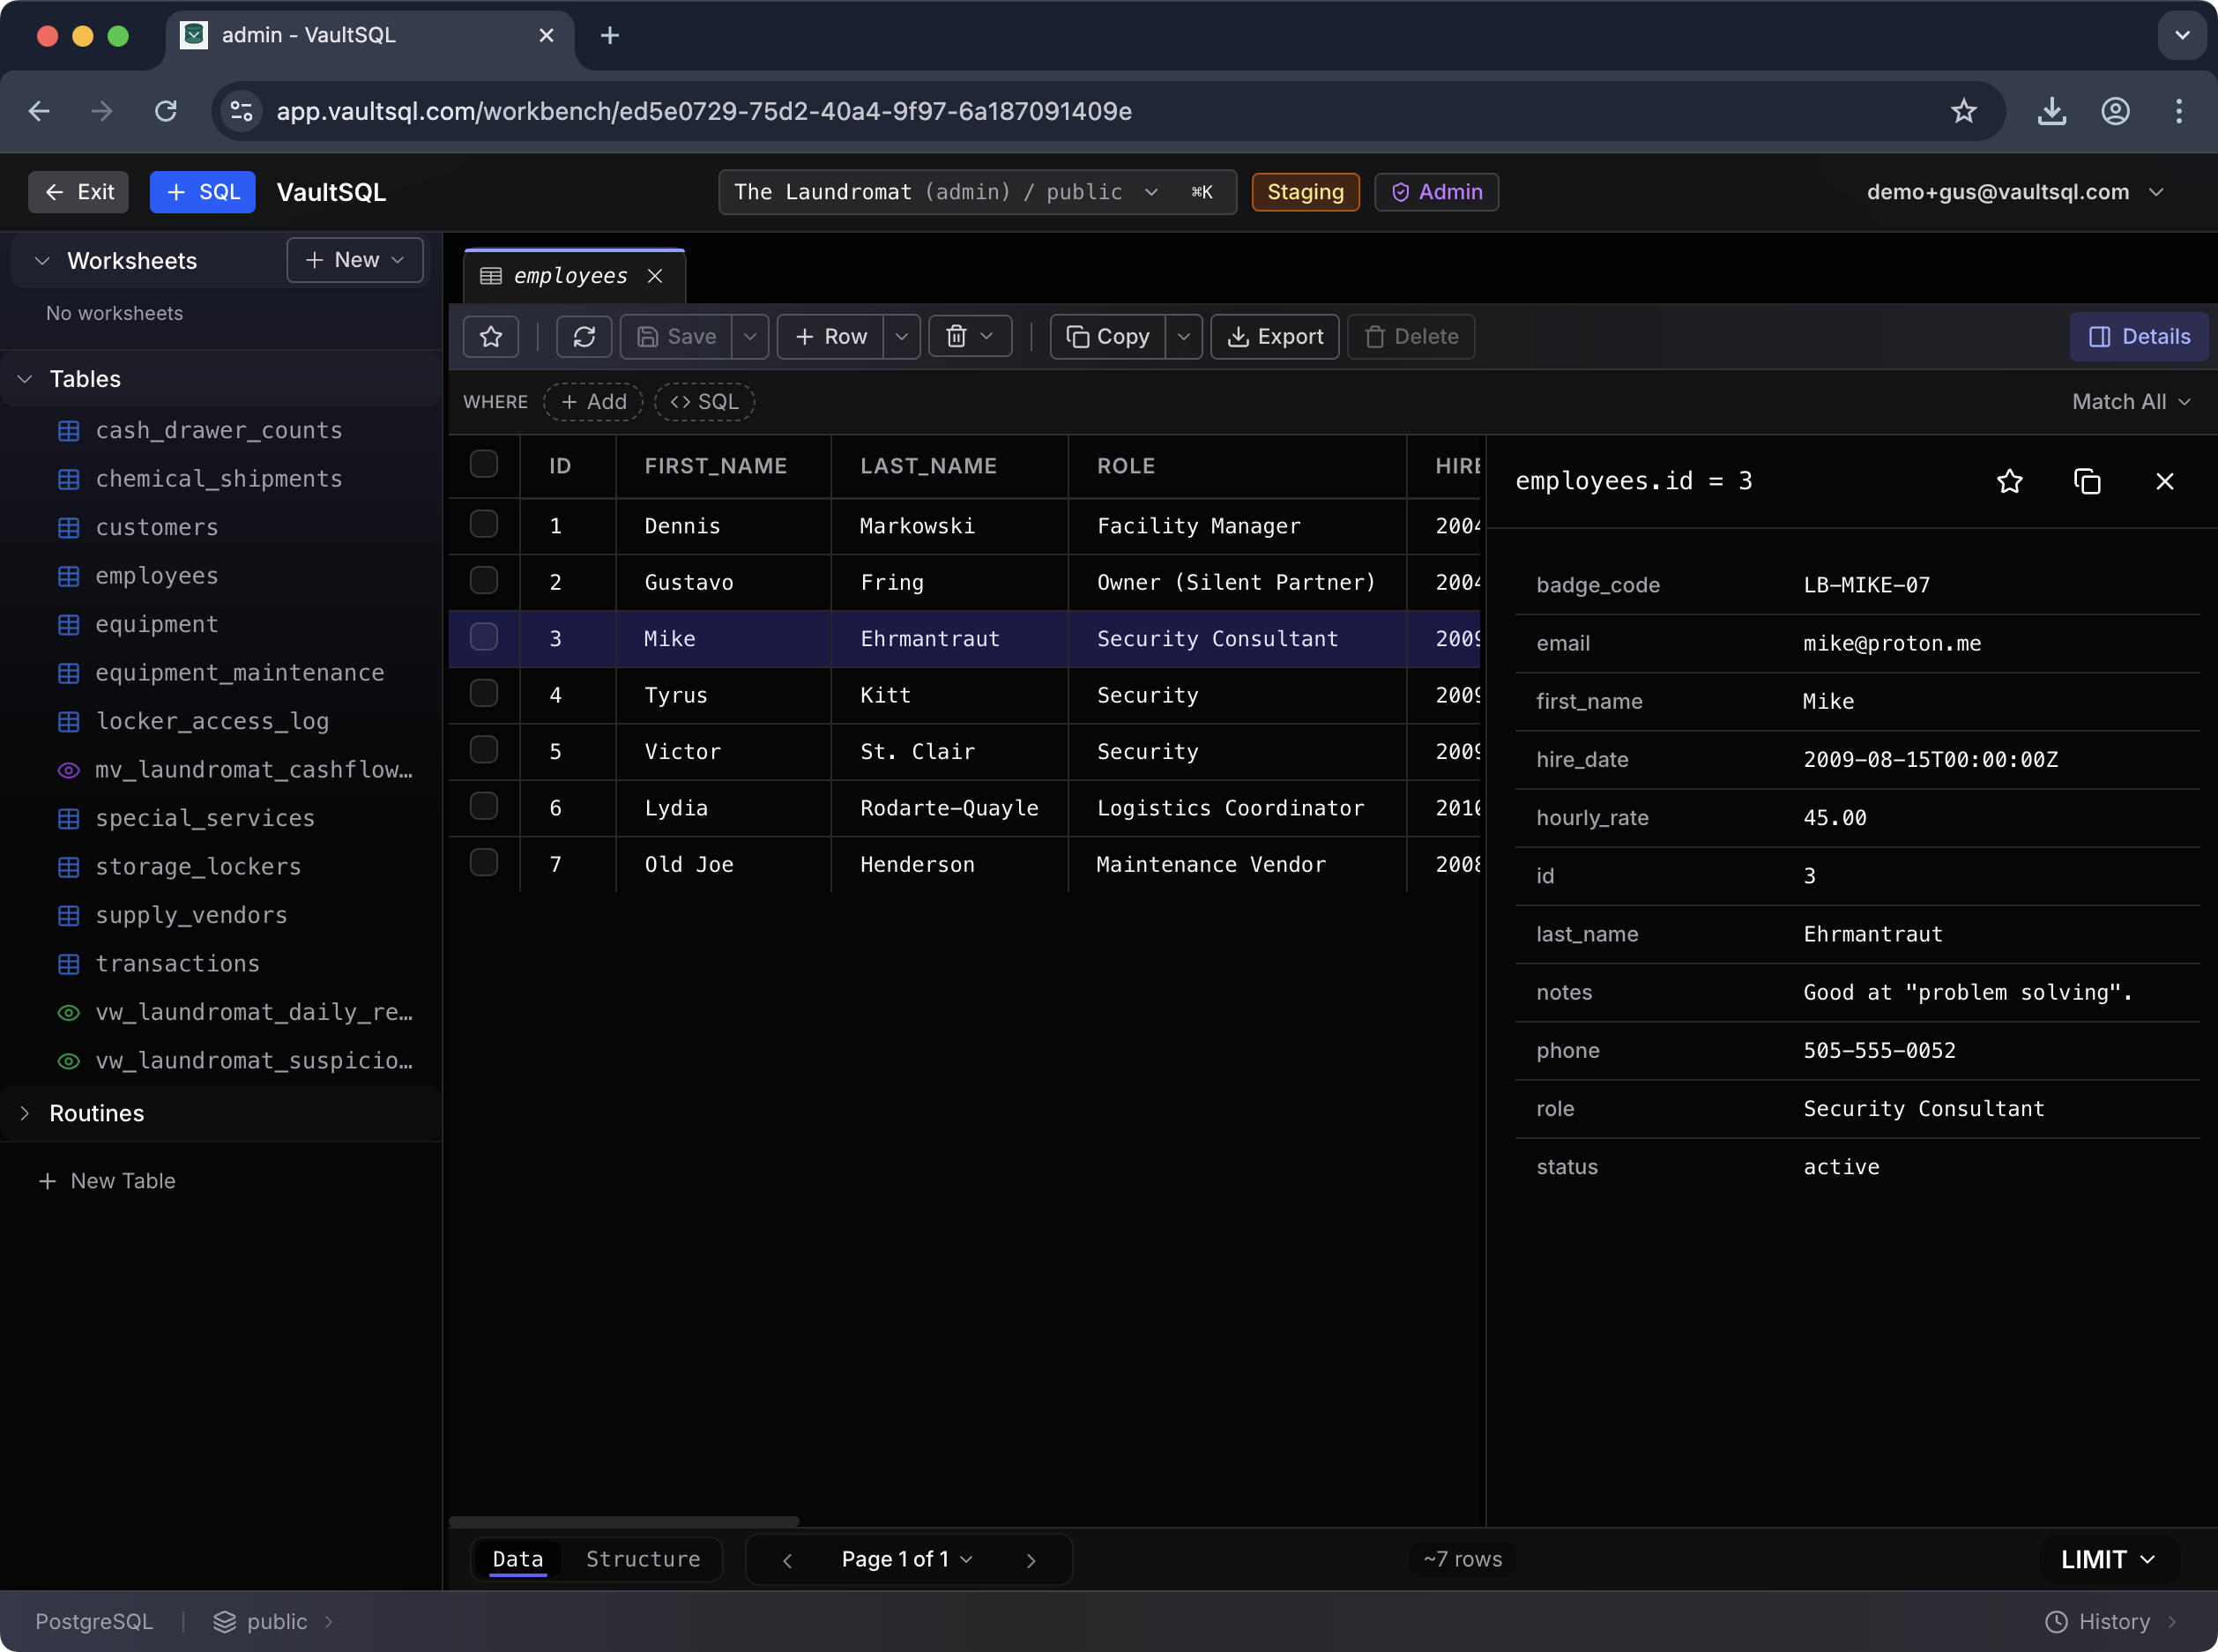The height and width of the screenshot is (1652, 2218).
Task: Check the row for Gustavo Fring
Action: [x=484, y=581]
